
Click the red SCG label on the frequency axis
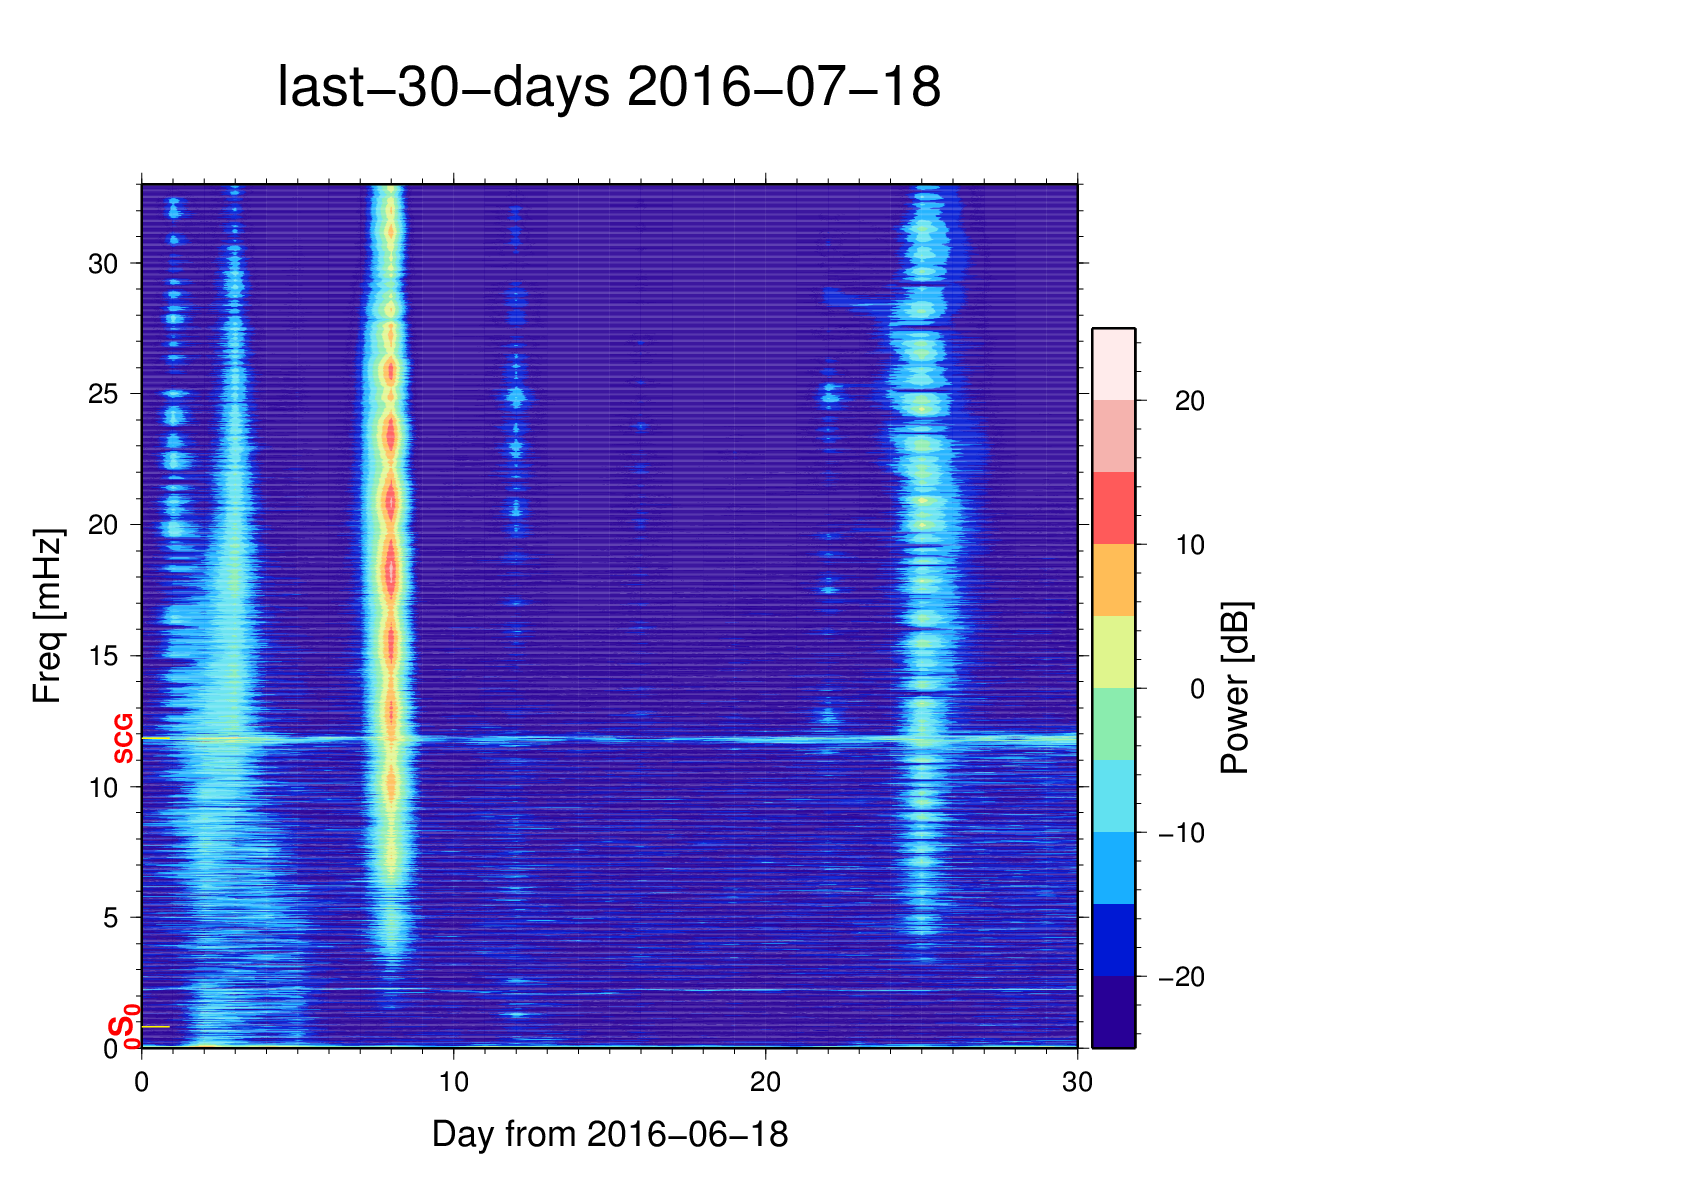point(123,739)
